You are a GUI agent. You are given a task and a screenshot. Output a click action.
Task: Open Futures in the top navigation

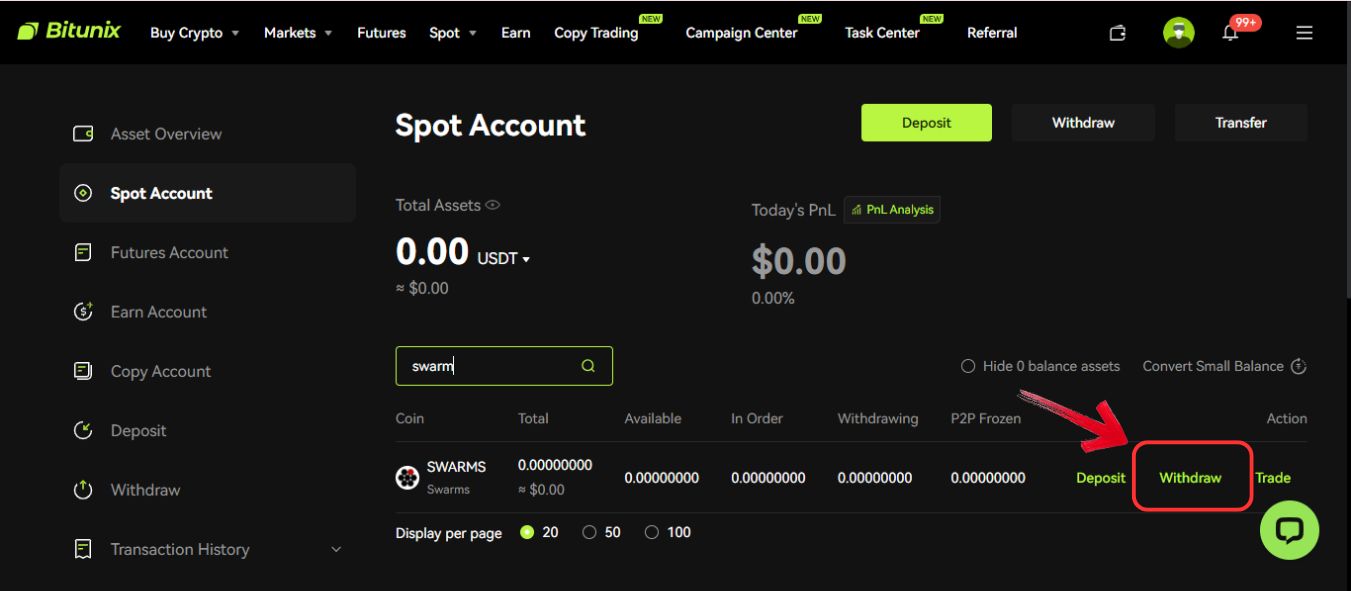click(381, 33)
